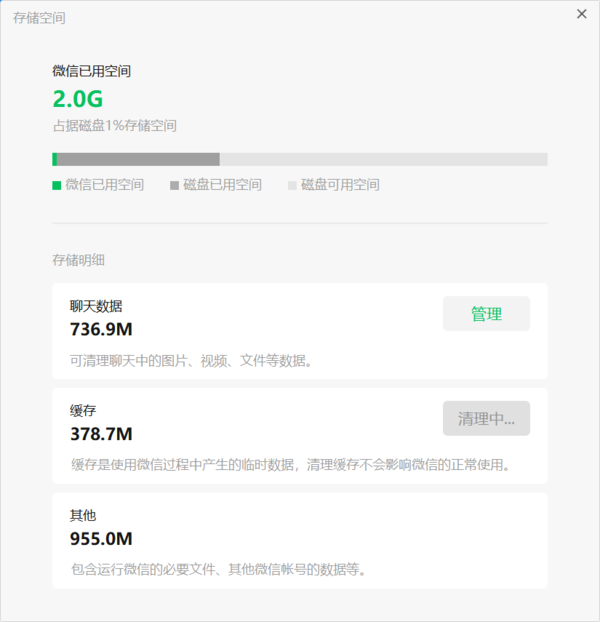Click the 955.0M other data size
This screenshot has width=600, height=622.
[101, 539]
